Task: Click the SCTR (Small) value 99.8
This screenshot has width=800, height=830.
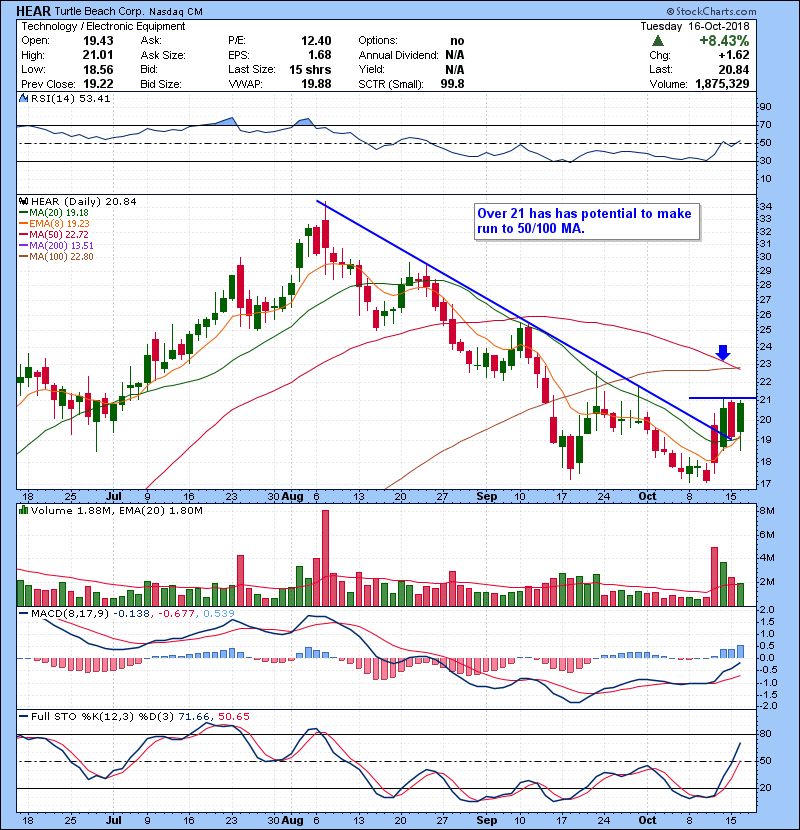Action: tap(452, 84)
